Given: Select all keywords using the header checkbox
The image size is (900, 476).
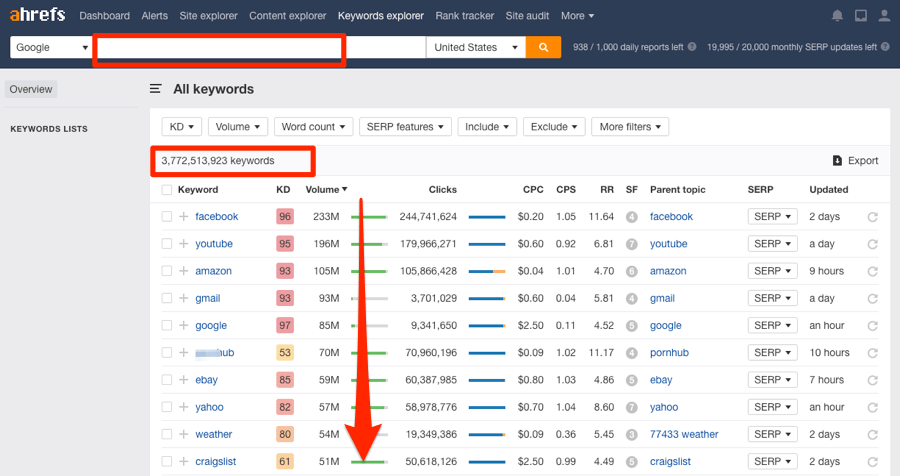Looking at the screenshot, I should [x=166, y=189].
